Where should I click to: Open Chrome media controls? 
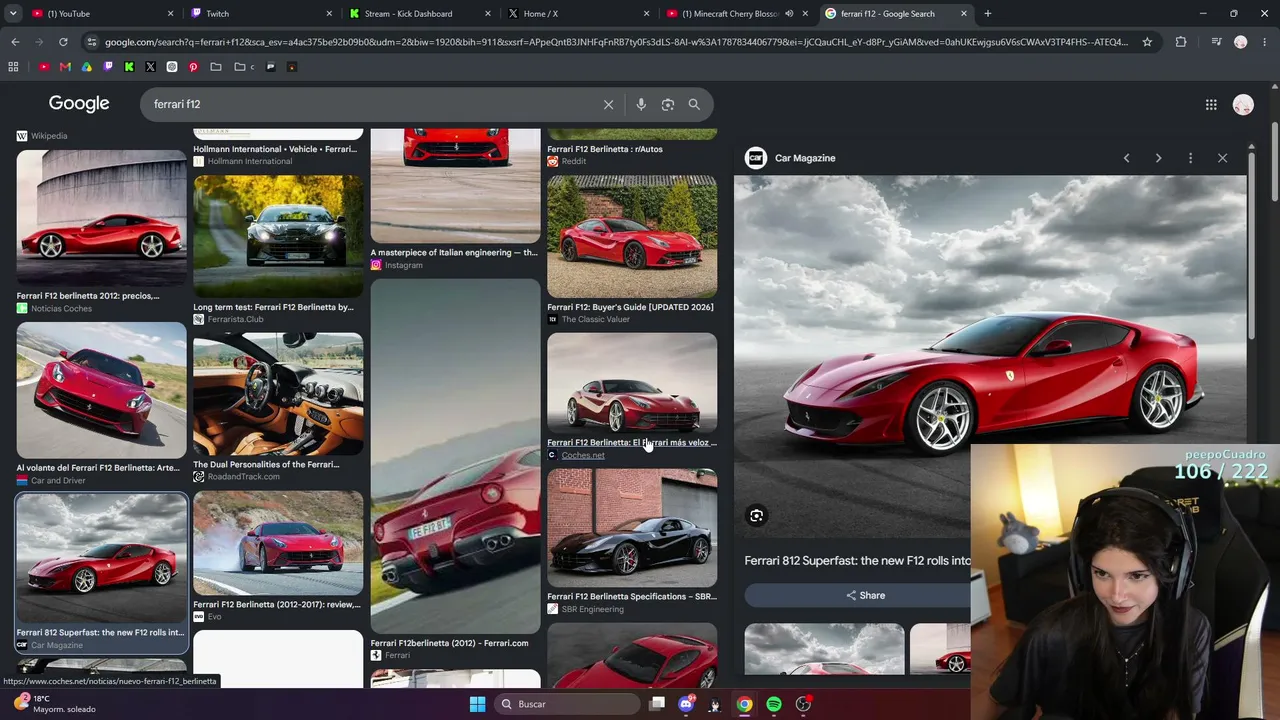point(1216,42)
